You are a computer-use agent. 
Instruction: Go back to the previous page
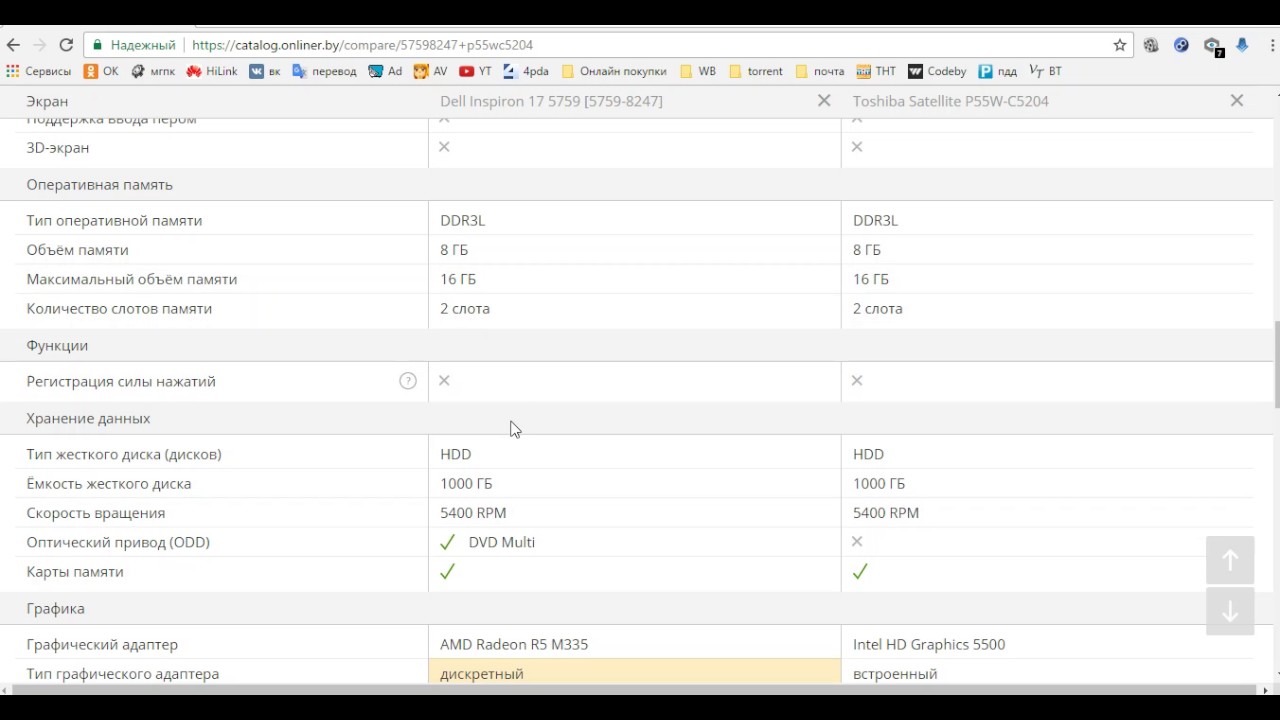pos(13,45)
